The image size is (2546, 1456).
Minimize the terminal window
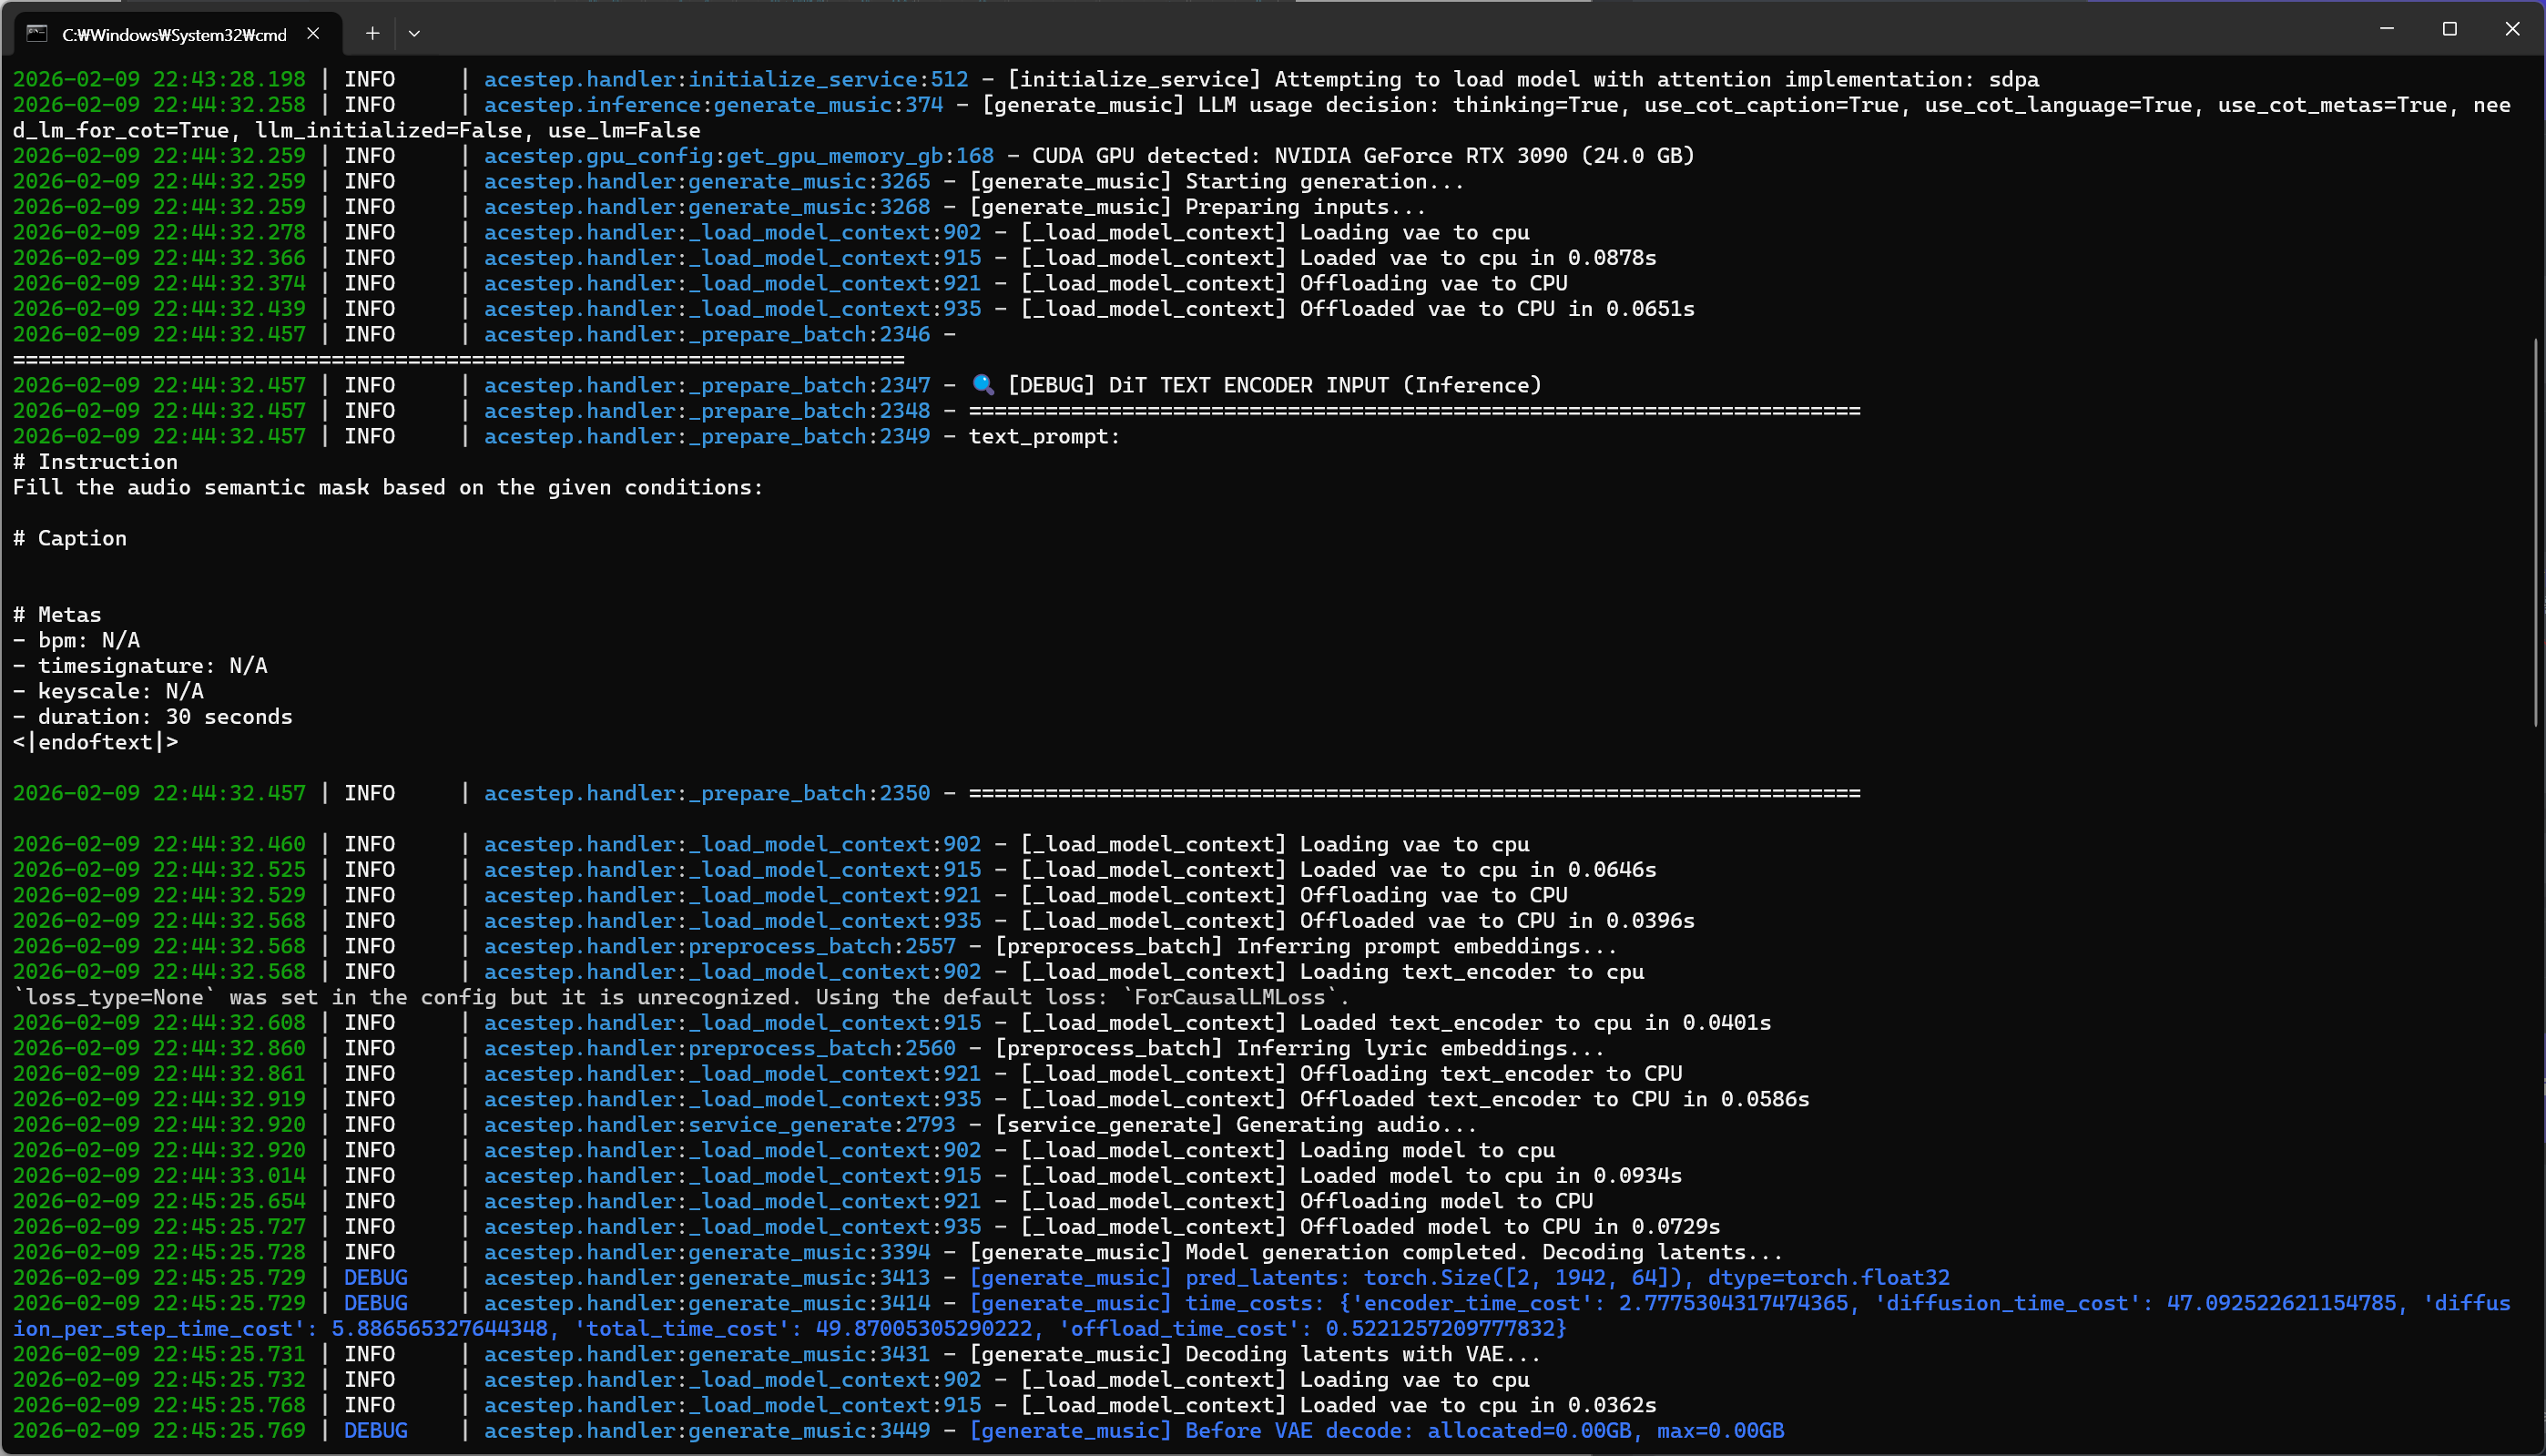[x=2386, y=29]
